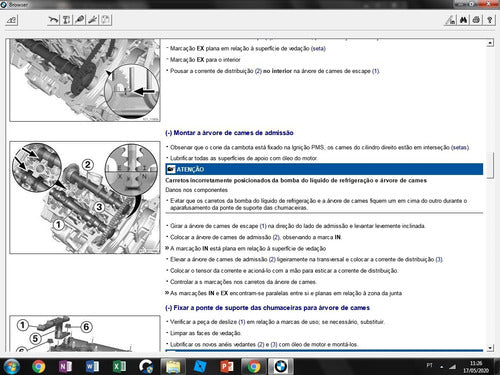
Task: Click 'As marcações IN e EX encontram-se paralelas' line
Action: [x=284, y=293]
